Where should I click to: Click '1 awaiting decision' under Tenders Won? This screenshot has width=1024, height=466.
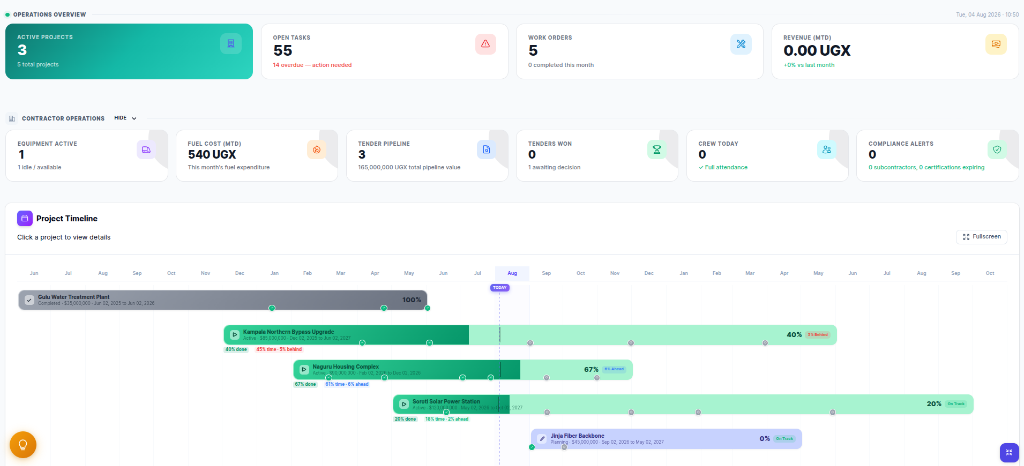click(x=554, y=167)
